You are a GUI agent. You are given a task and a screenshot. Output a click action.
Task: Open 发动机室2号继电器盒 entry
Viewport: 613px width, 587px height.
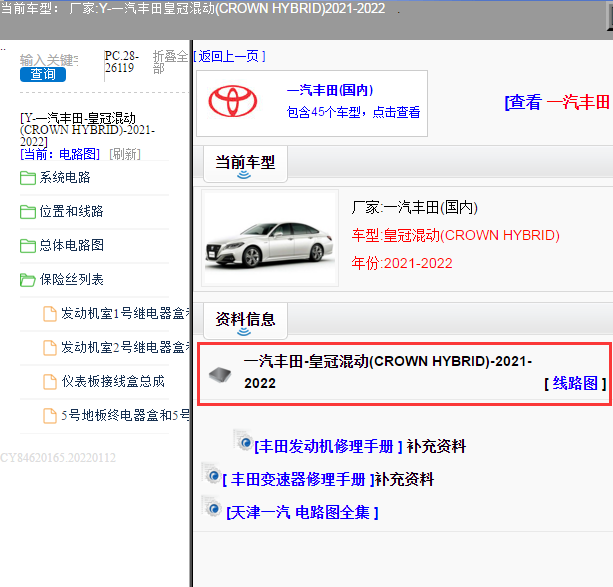tap(125, 348)
